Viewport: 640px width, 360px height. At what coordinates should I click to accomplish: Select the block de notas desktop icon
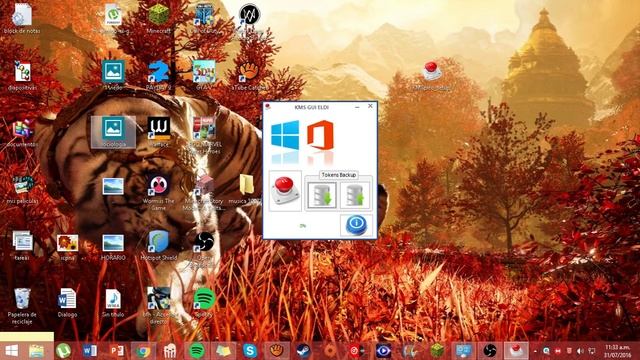22,19
